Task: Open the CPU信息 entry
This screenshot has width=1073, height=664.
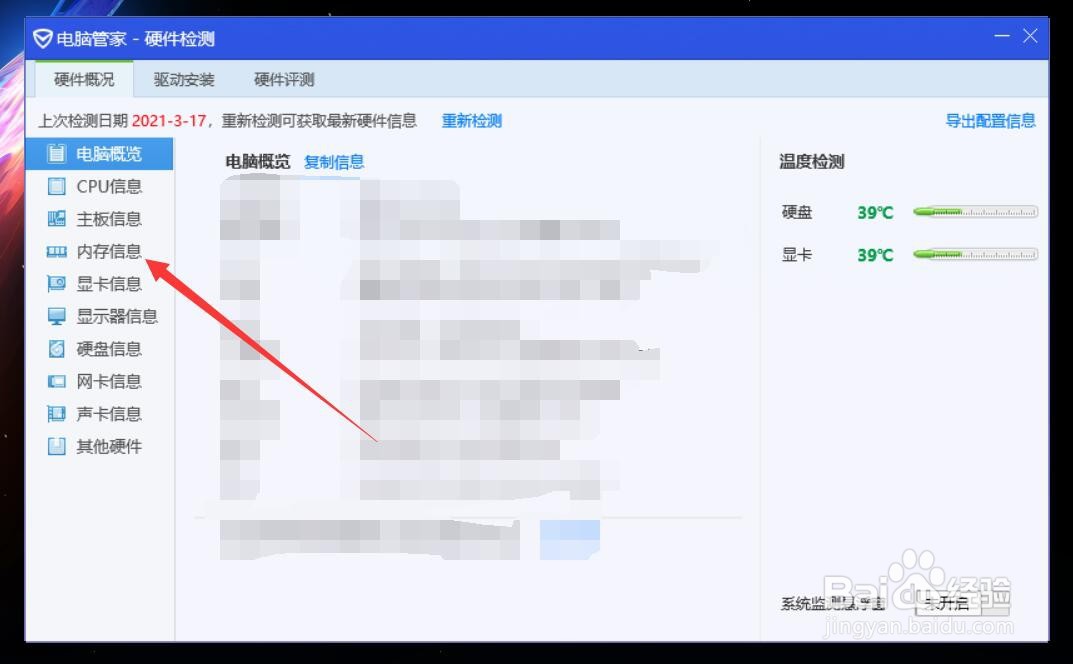Action: click(99, 186)
